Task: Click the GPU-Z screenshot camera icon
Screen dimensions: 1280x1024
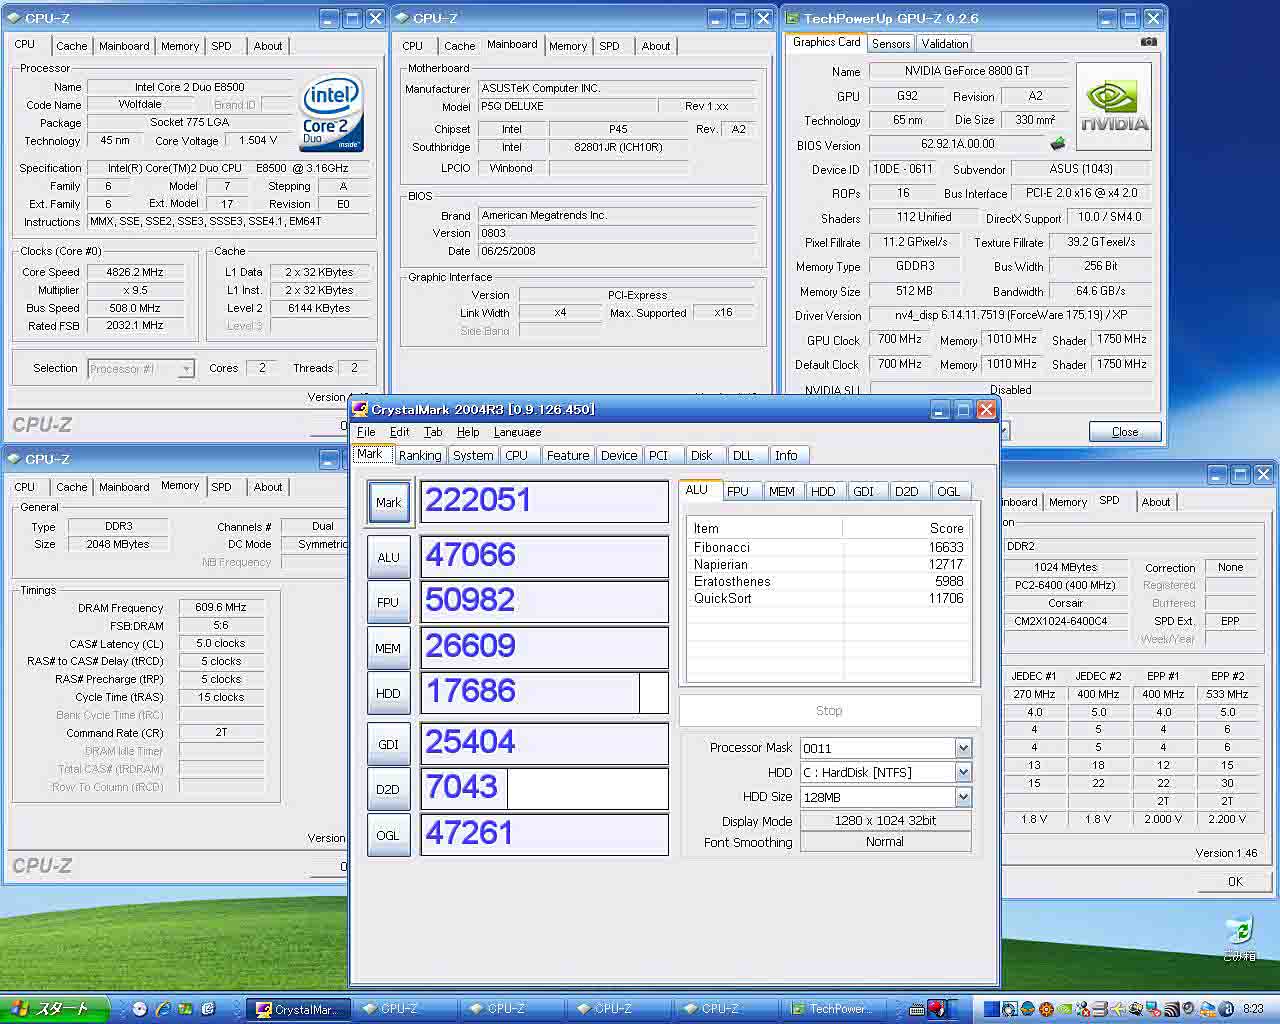Action: (1148, 42)
